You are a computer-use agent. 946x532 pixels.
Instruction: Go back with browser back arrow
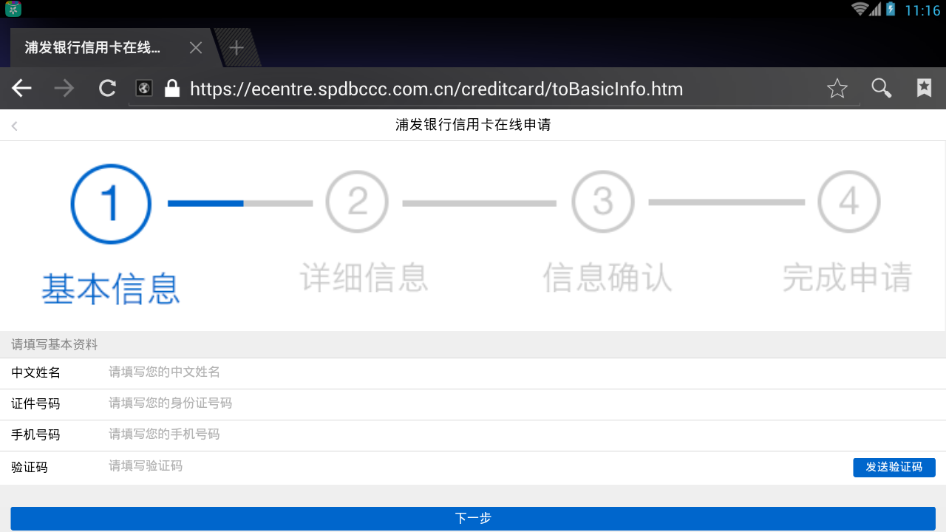(x=22, y=88)
